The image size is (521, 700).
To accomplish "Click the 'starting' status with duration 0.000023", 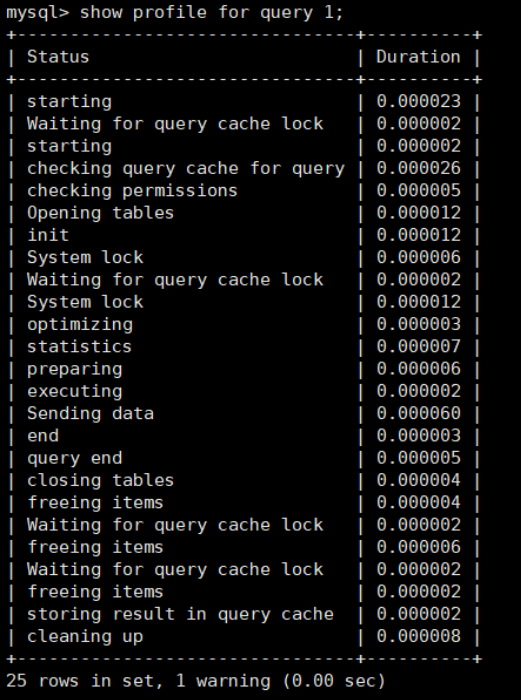I will coord(69,102).
